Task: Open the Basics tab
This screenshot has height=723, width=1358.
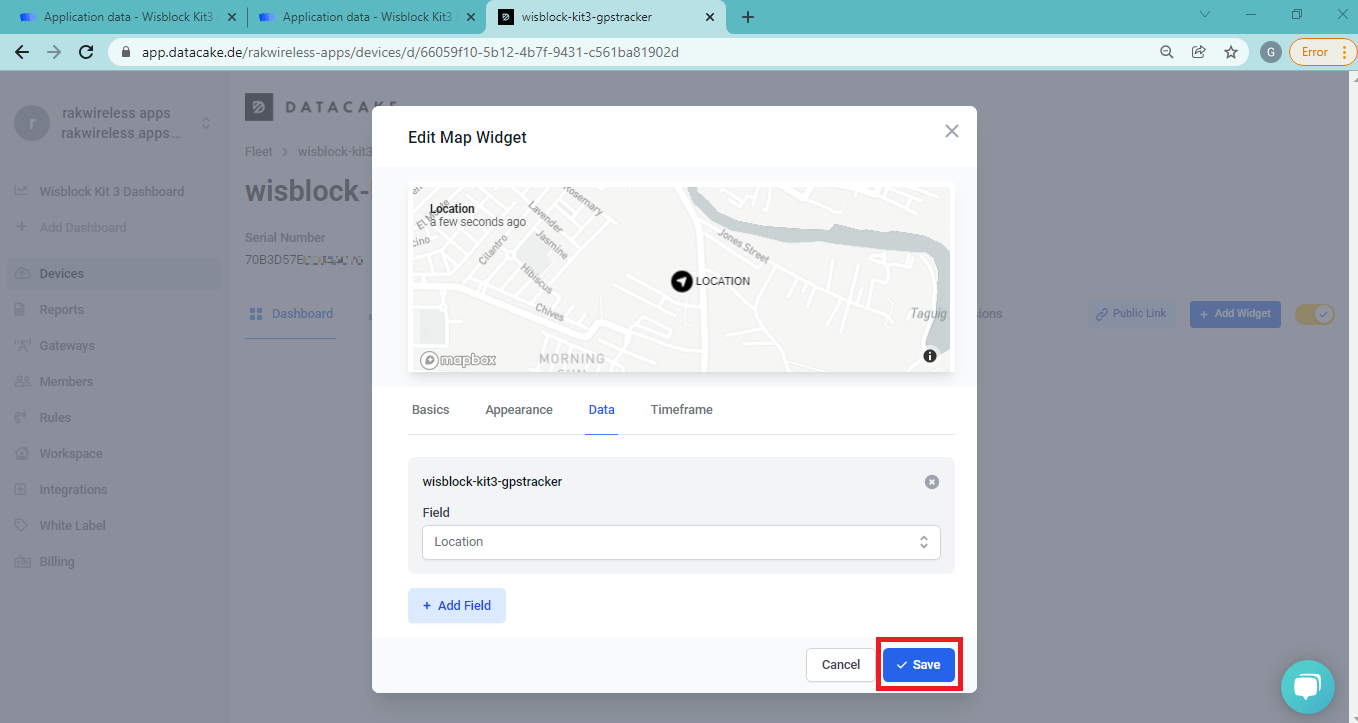Action: click(430, 410)
